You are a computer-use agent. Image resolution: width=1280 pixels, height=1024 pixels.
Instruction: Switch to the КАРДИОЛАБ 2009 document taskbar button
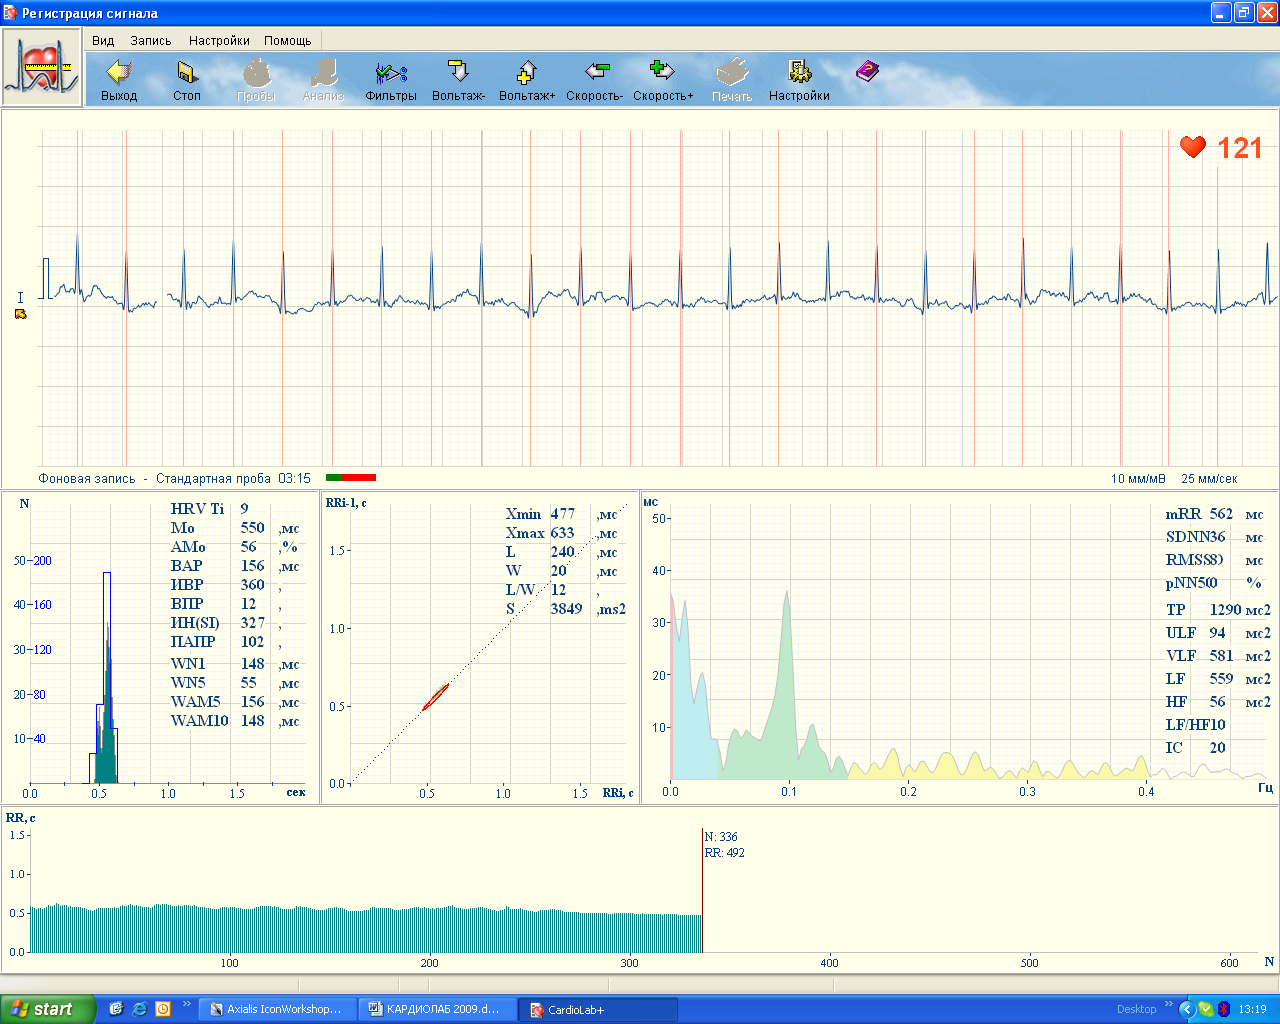[x=437, y=1009]
